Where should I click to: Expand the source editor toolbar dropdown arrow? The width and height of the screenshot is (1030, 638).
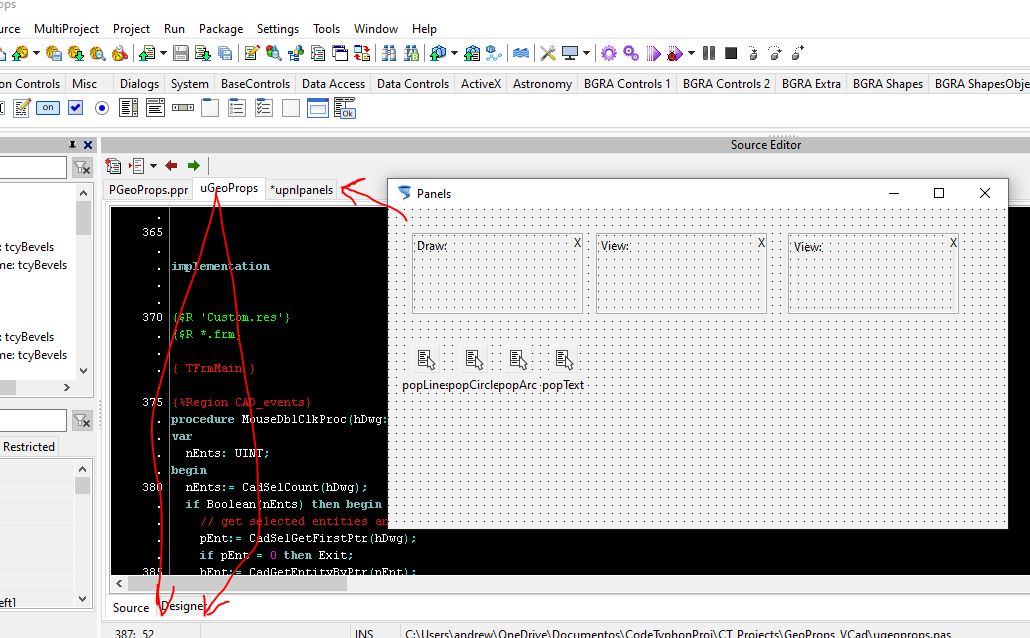(153, 166)
